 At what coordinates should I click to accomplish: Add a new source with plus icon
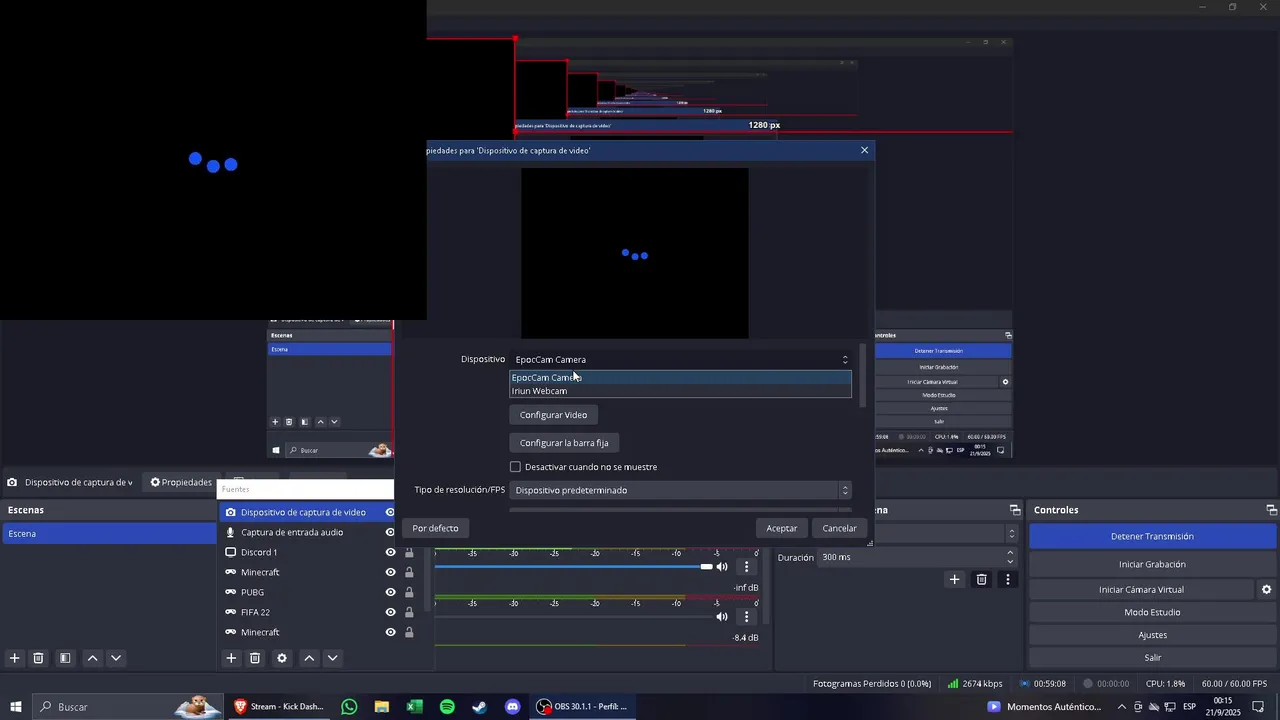click(231, 658)
